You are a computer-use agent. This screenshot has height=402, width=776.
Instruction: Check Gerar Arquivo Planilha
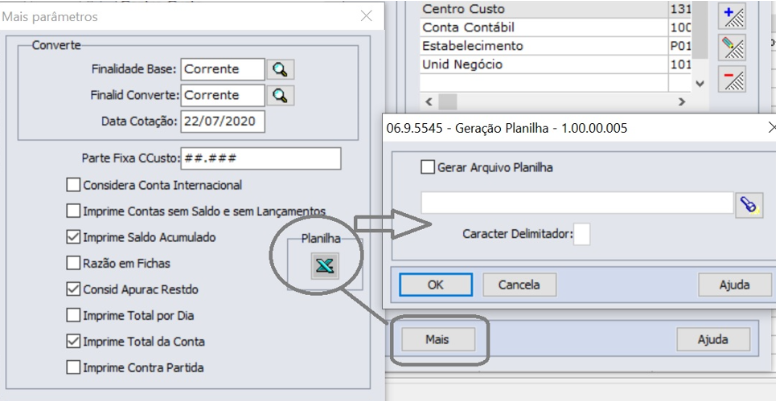pos(427,167)
